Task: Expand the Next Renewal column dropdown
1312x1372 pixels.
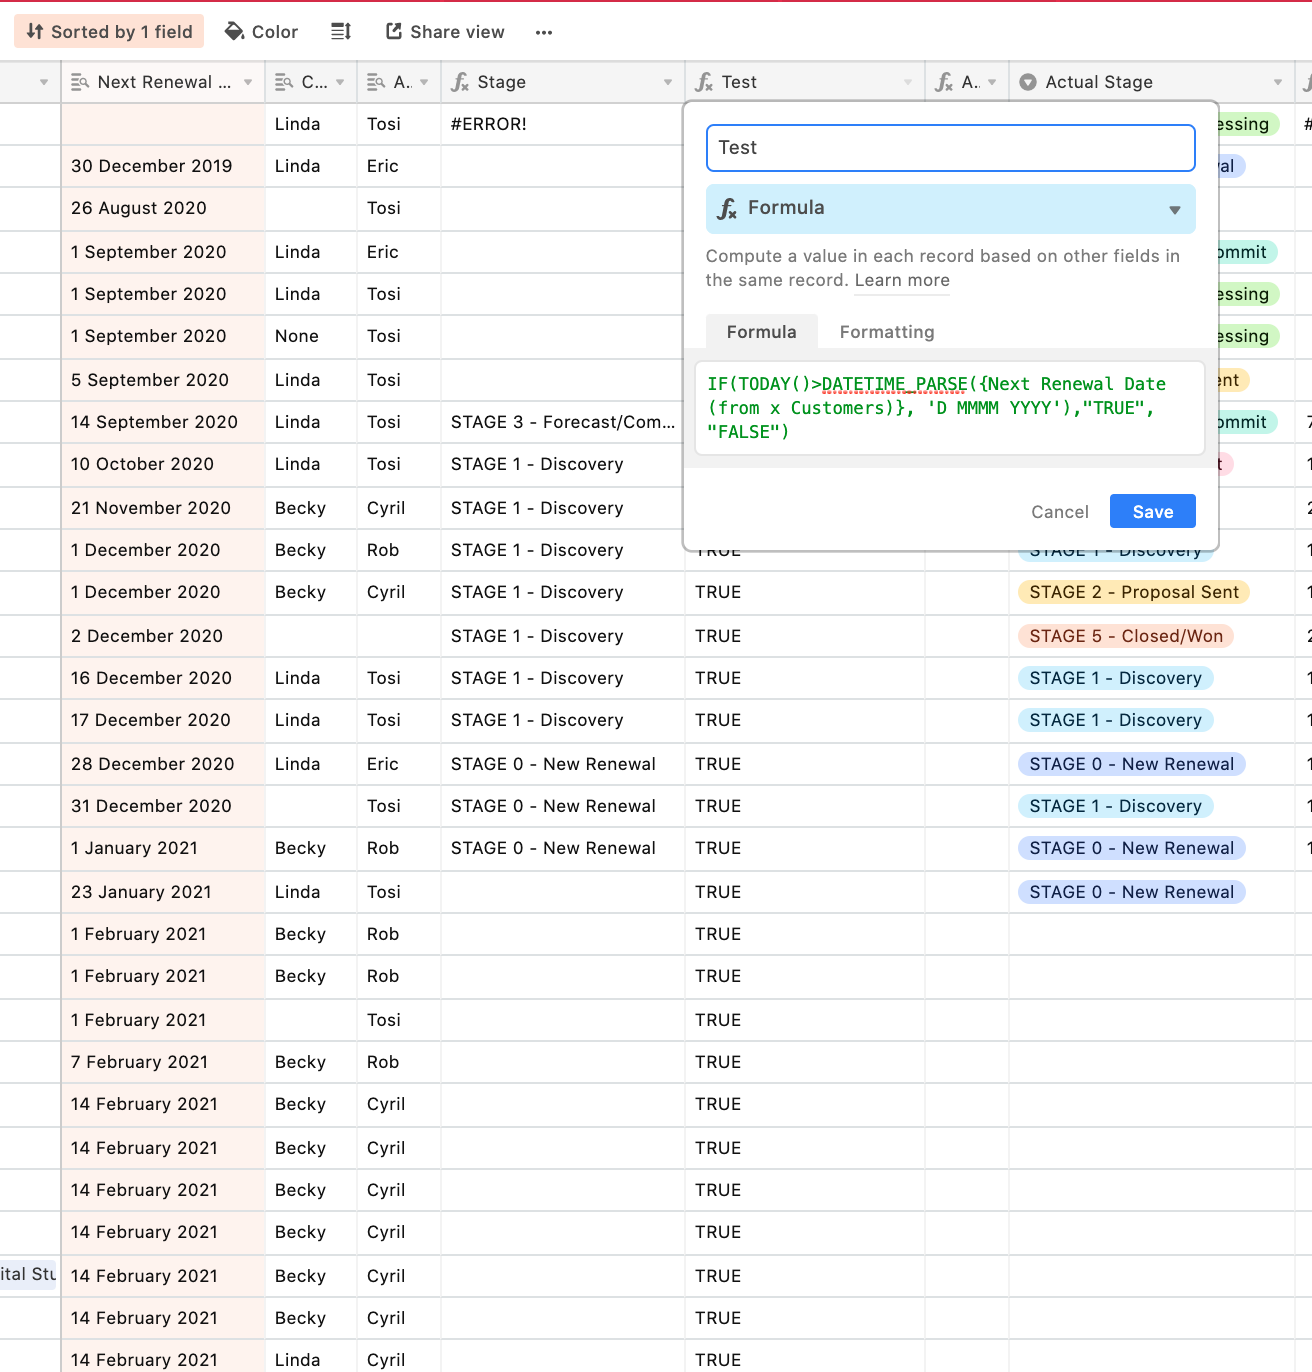Action: pyautogui.click(x=248, y=82)
